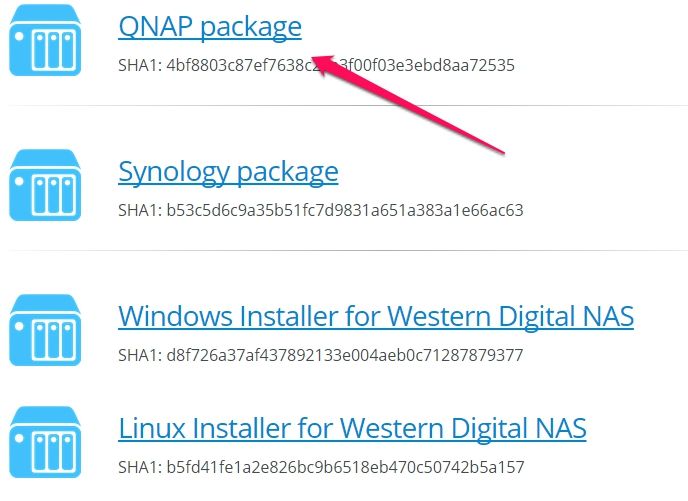Select the Windows Installer hash starting d8f726a3
Image resolution: width=688 pixels, height=501 pixels.
click(344, 355)
